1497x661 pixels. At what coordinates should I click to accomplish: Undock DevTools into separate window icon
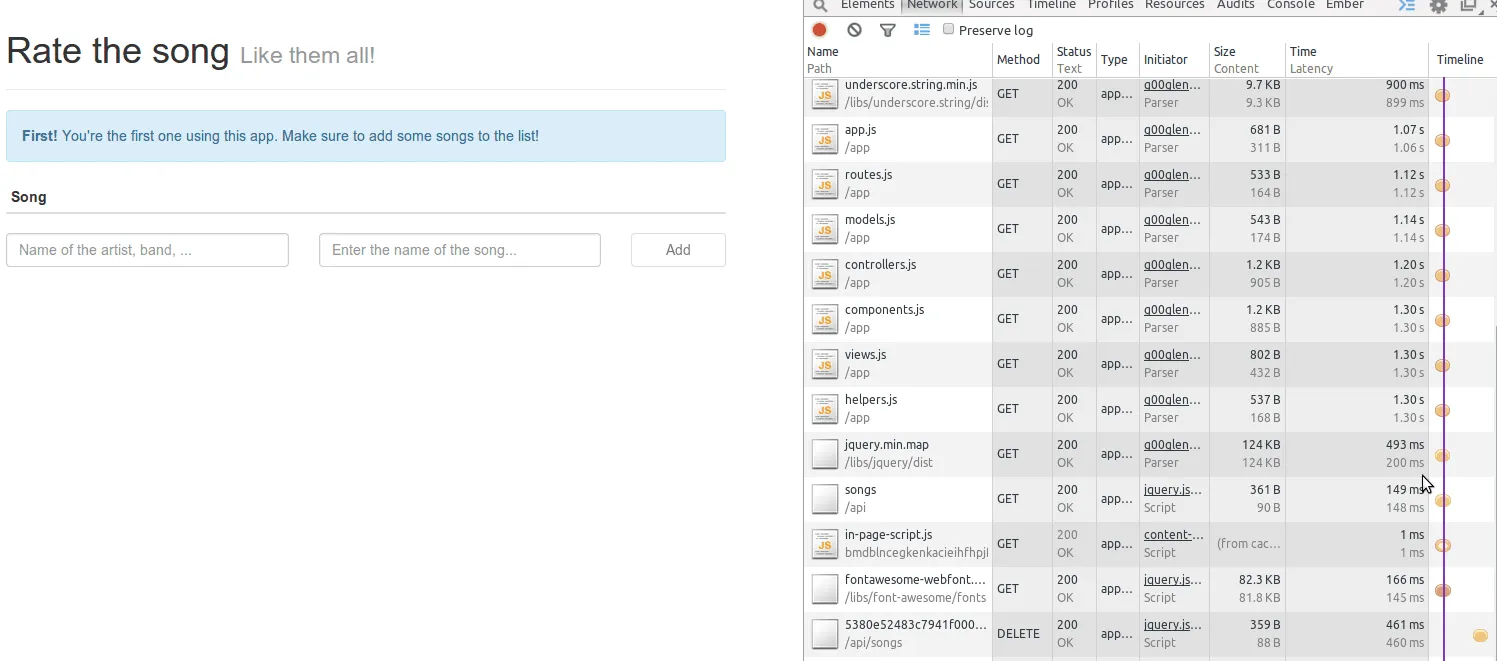point(1468,5)
